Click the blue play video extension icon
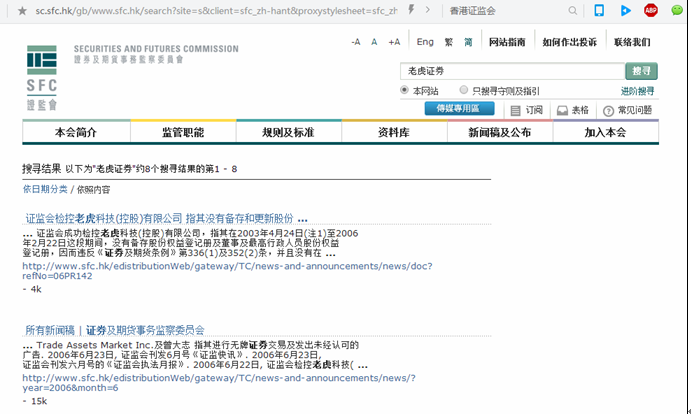691x414 pixels. [x=625, y=10]
